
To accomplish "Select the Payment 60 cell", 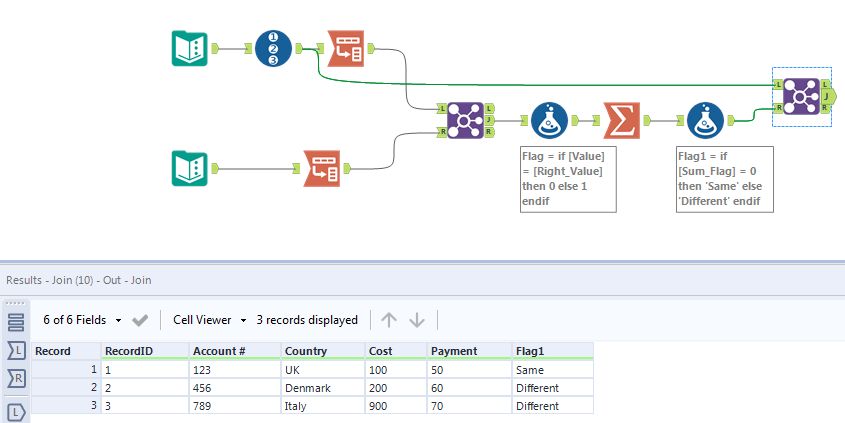I will point(469,388).
